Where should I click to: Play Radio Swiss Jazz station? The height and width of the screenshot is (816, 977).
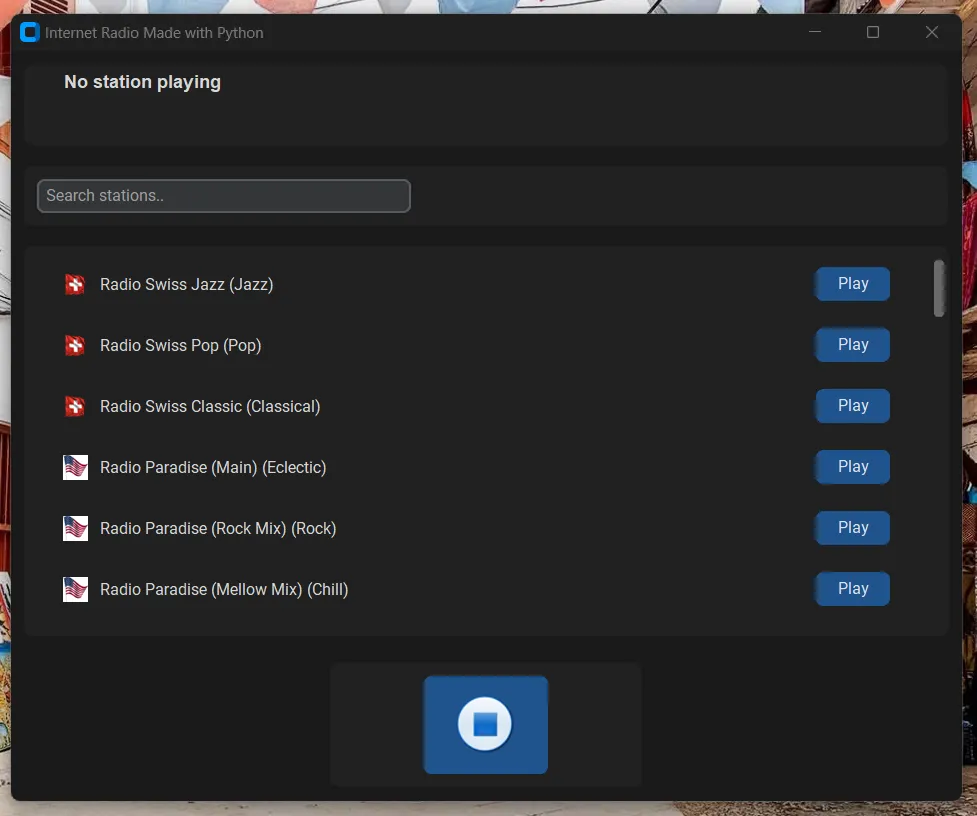852,284
